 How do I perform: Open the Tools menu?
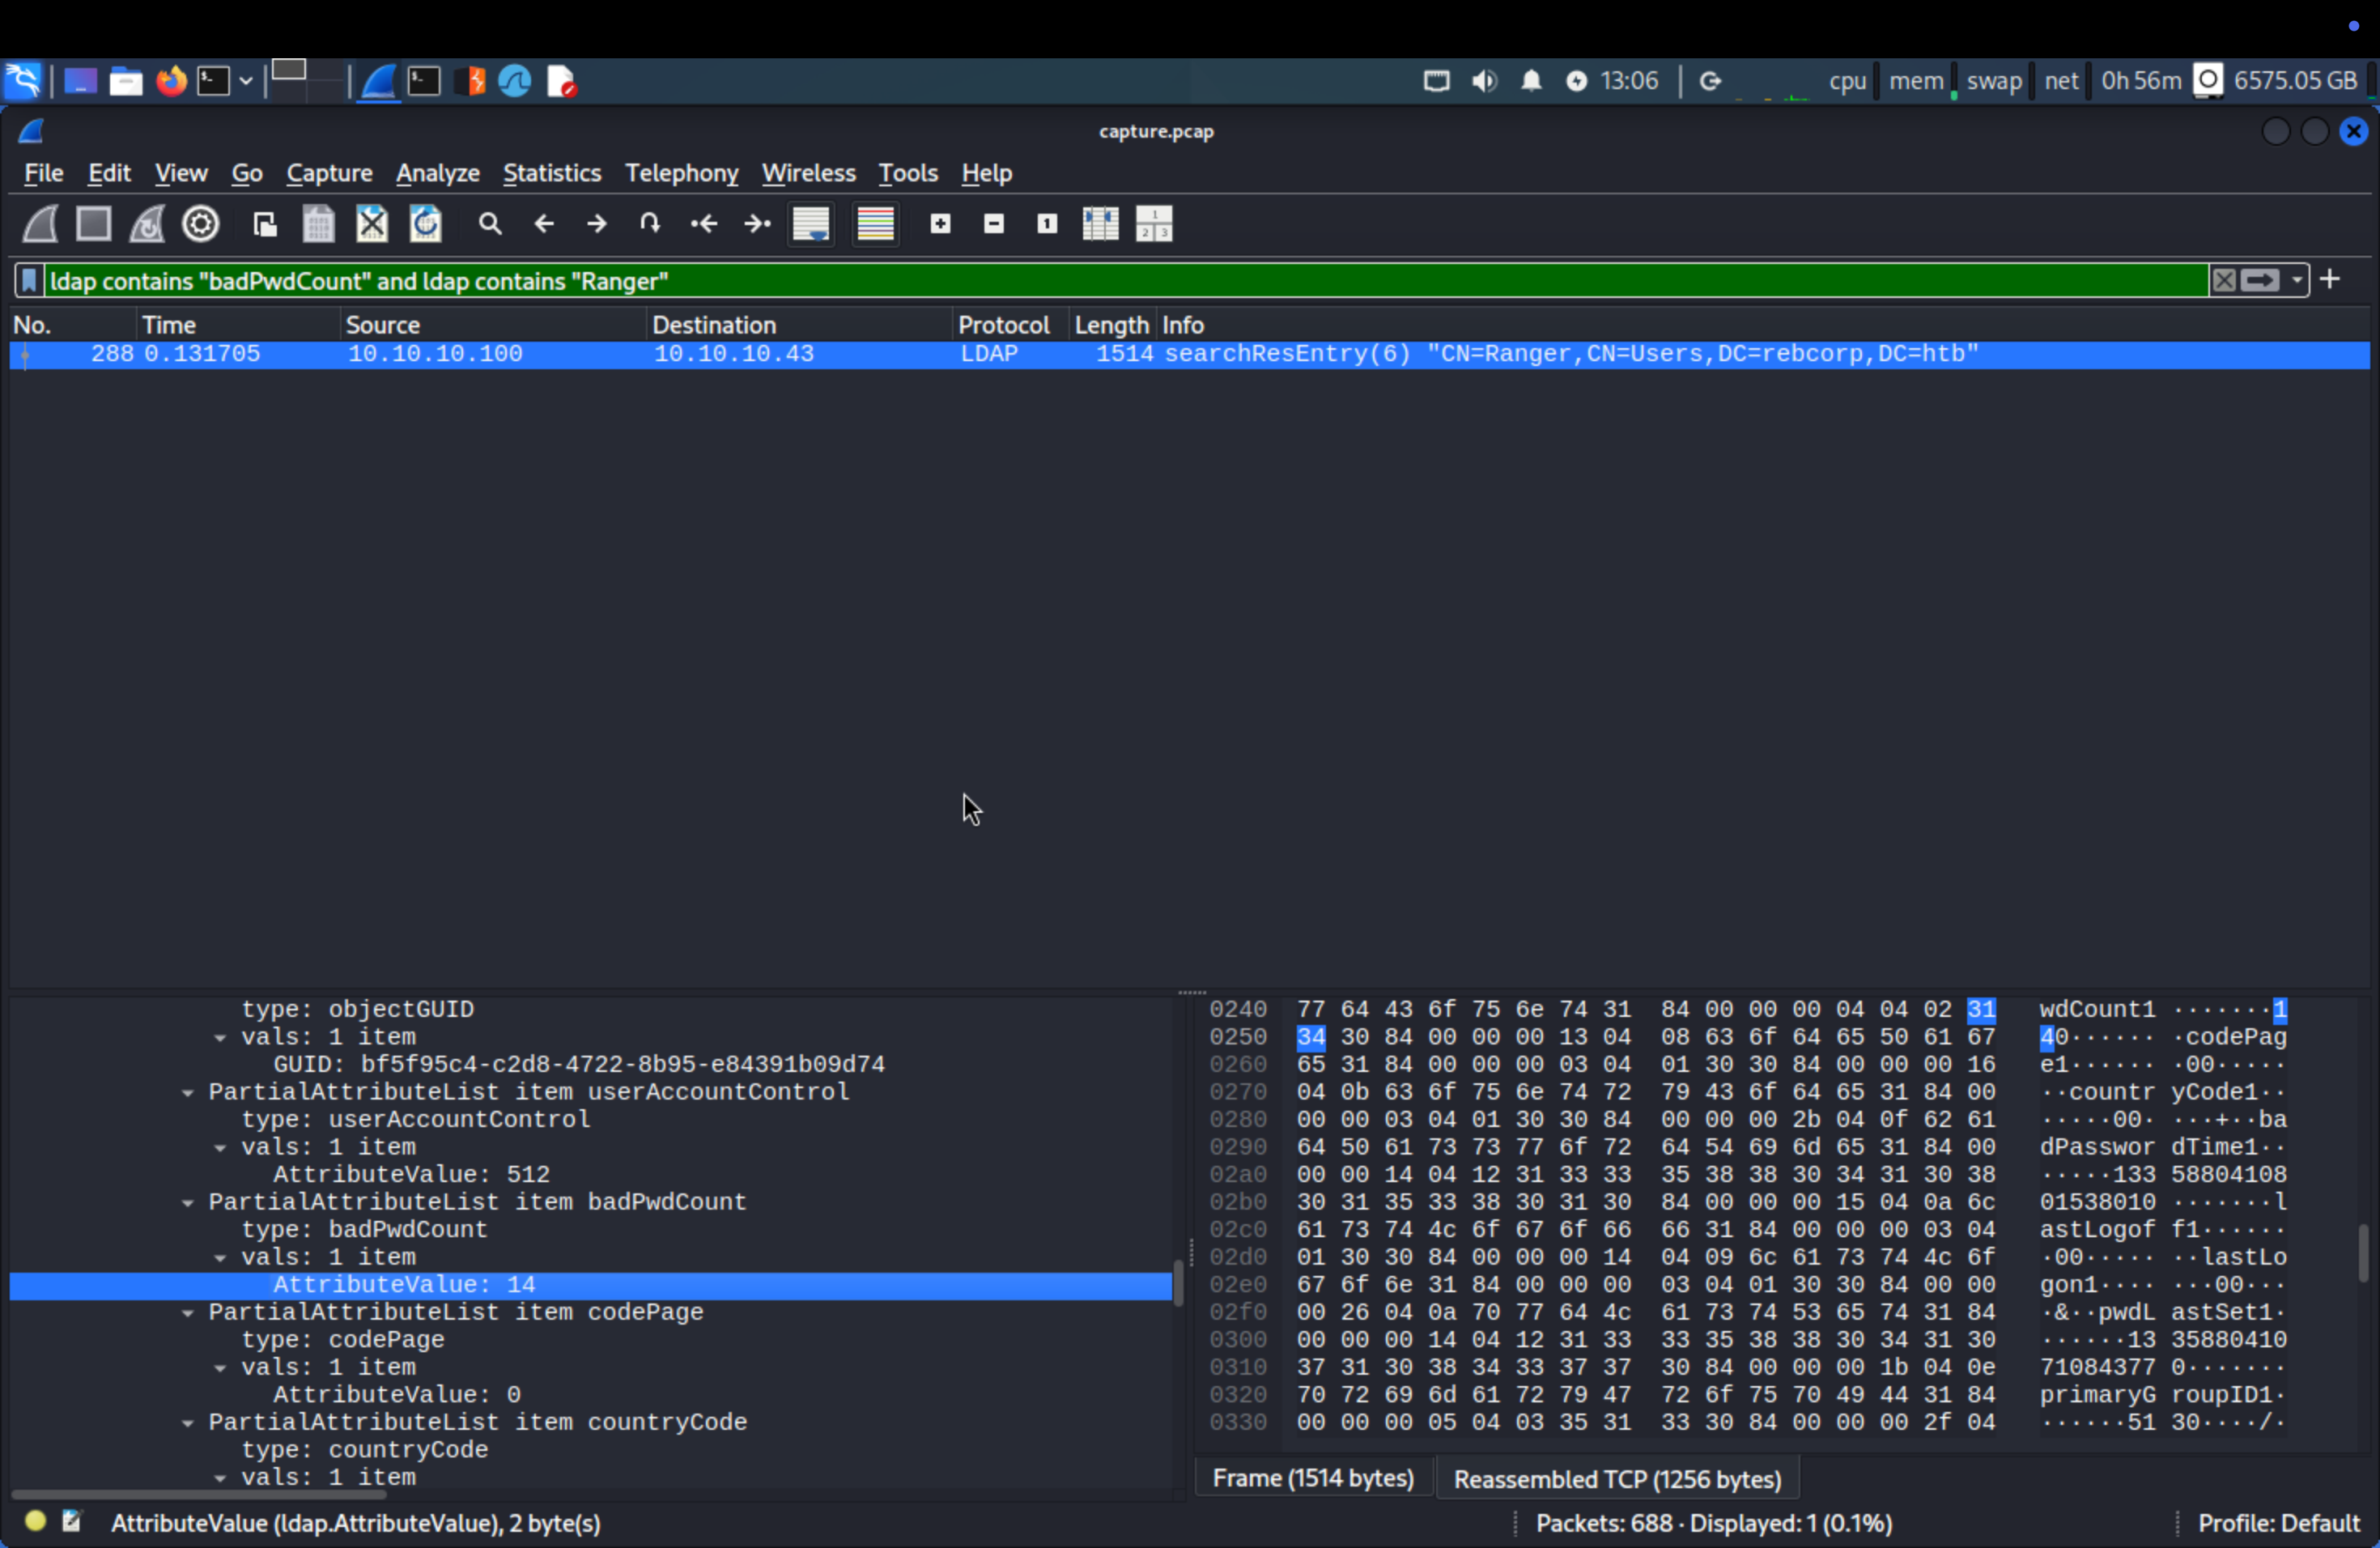[908, 173]
